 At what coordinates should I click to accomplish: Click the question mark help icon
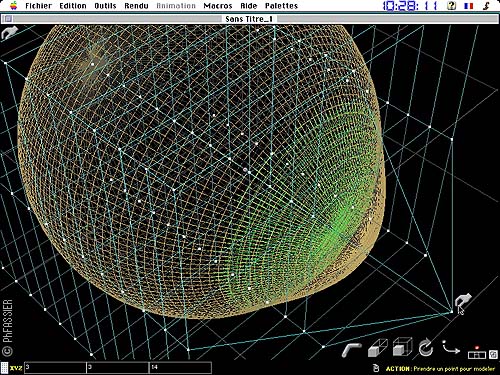(451, 6)
